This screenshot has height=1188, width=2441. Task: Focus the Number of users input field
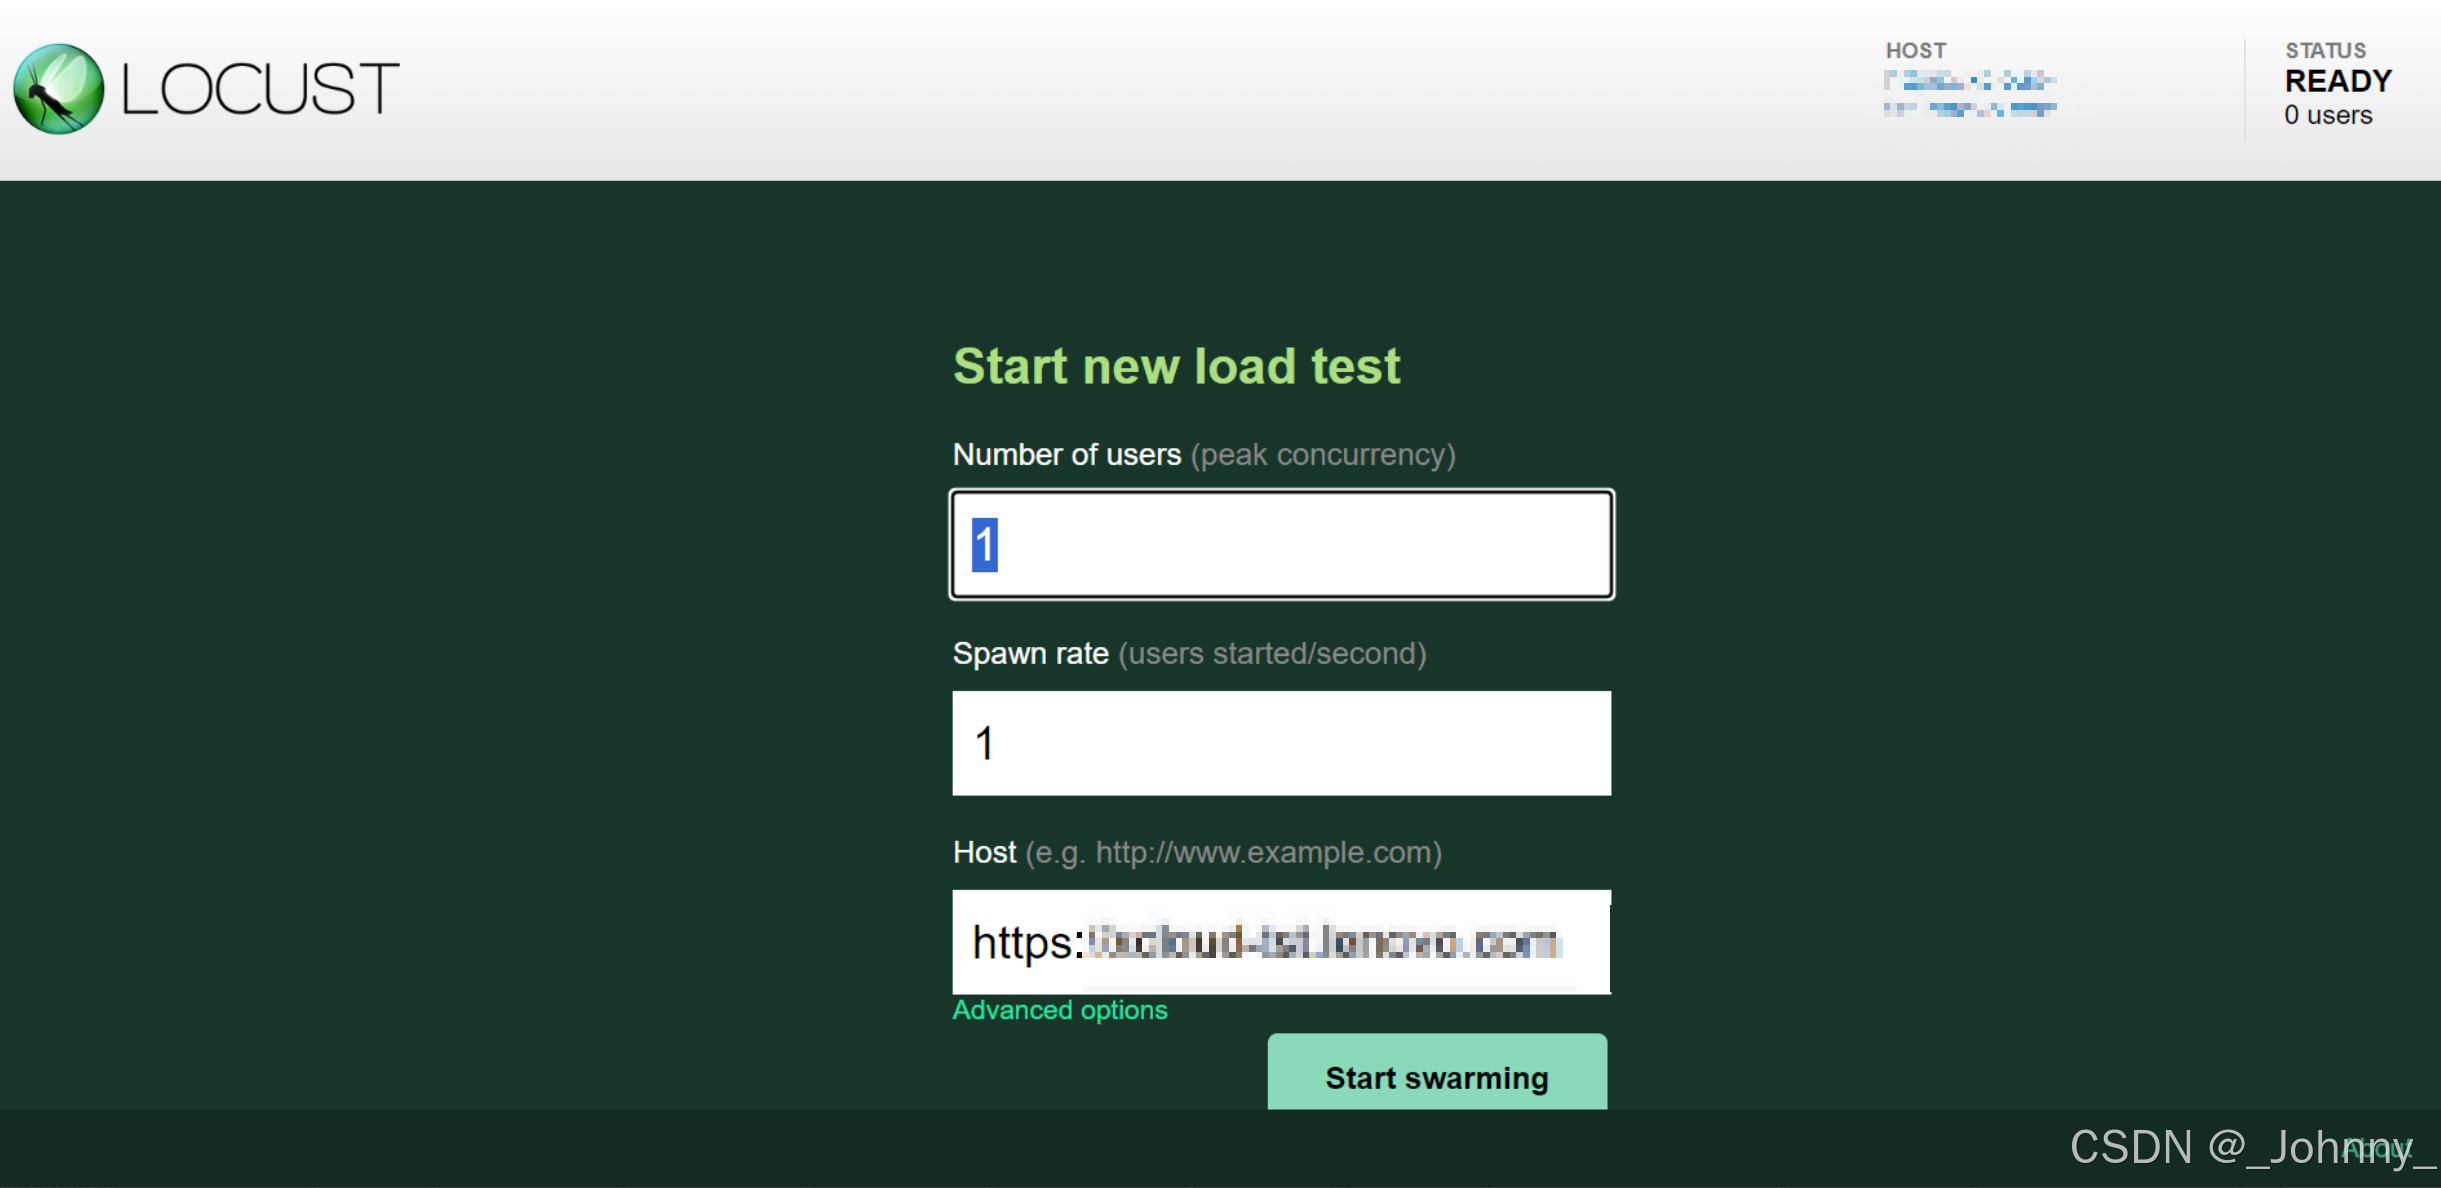[x=1281, y=545]
